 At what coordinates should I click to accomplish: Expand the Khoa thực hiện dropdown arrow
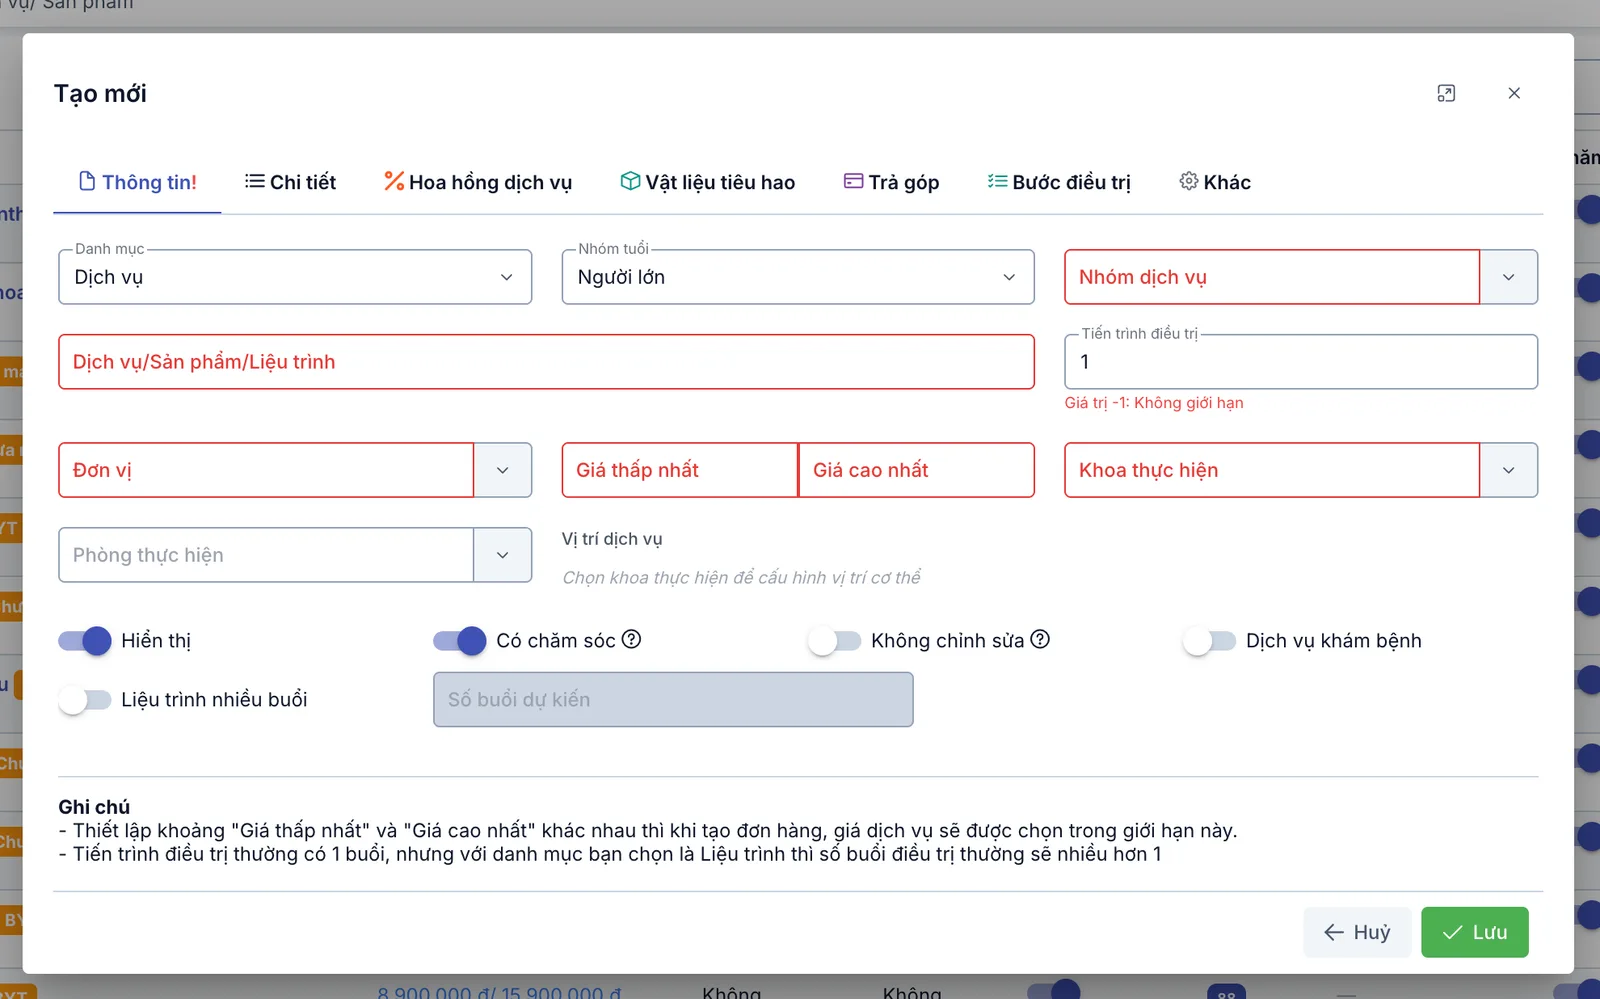(1508, 470)
